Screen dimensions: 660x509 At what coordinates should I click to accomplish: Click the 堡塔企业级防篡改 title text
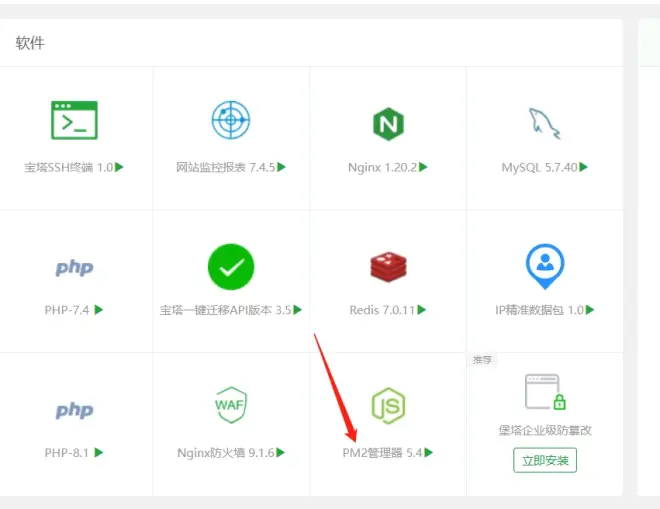[545, 430]
